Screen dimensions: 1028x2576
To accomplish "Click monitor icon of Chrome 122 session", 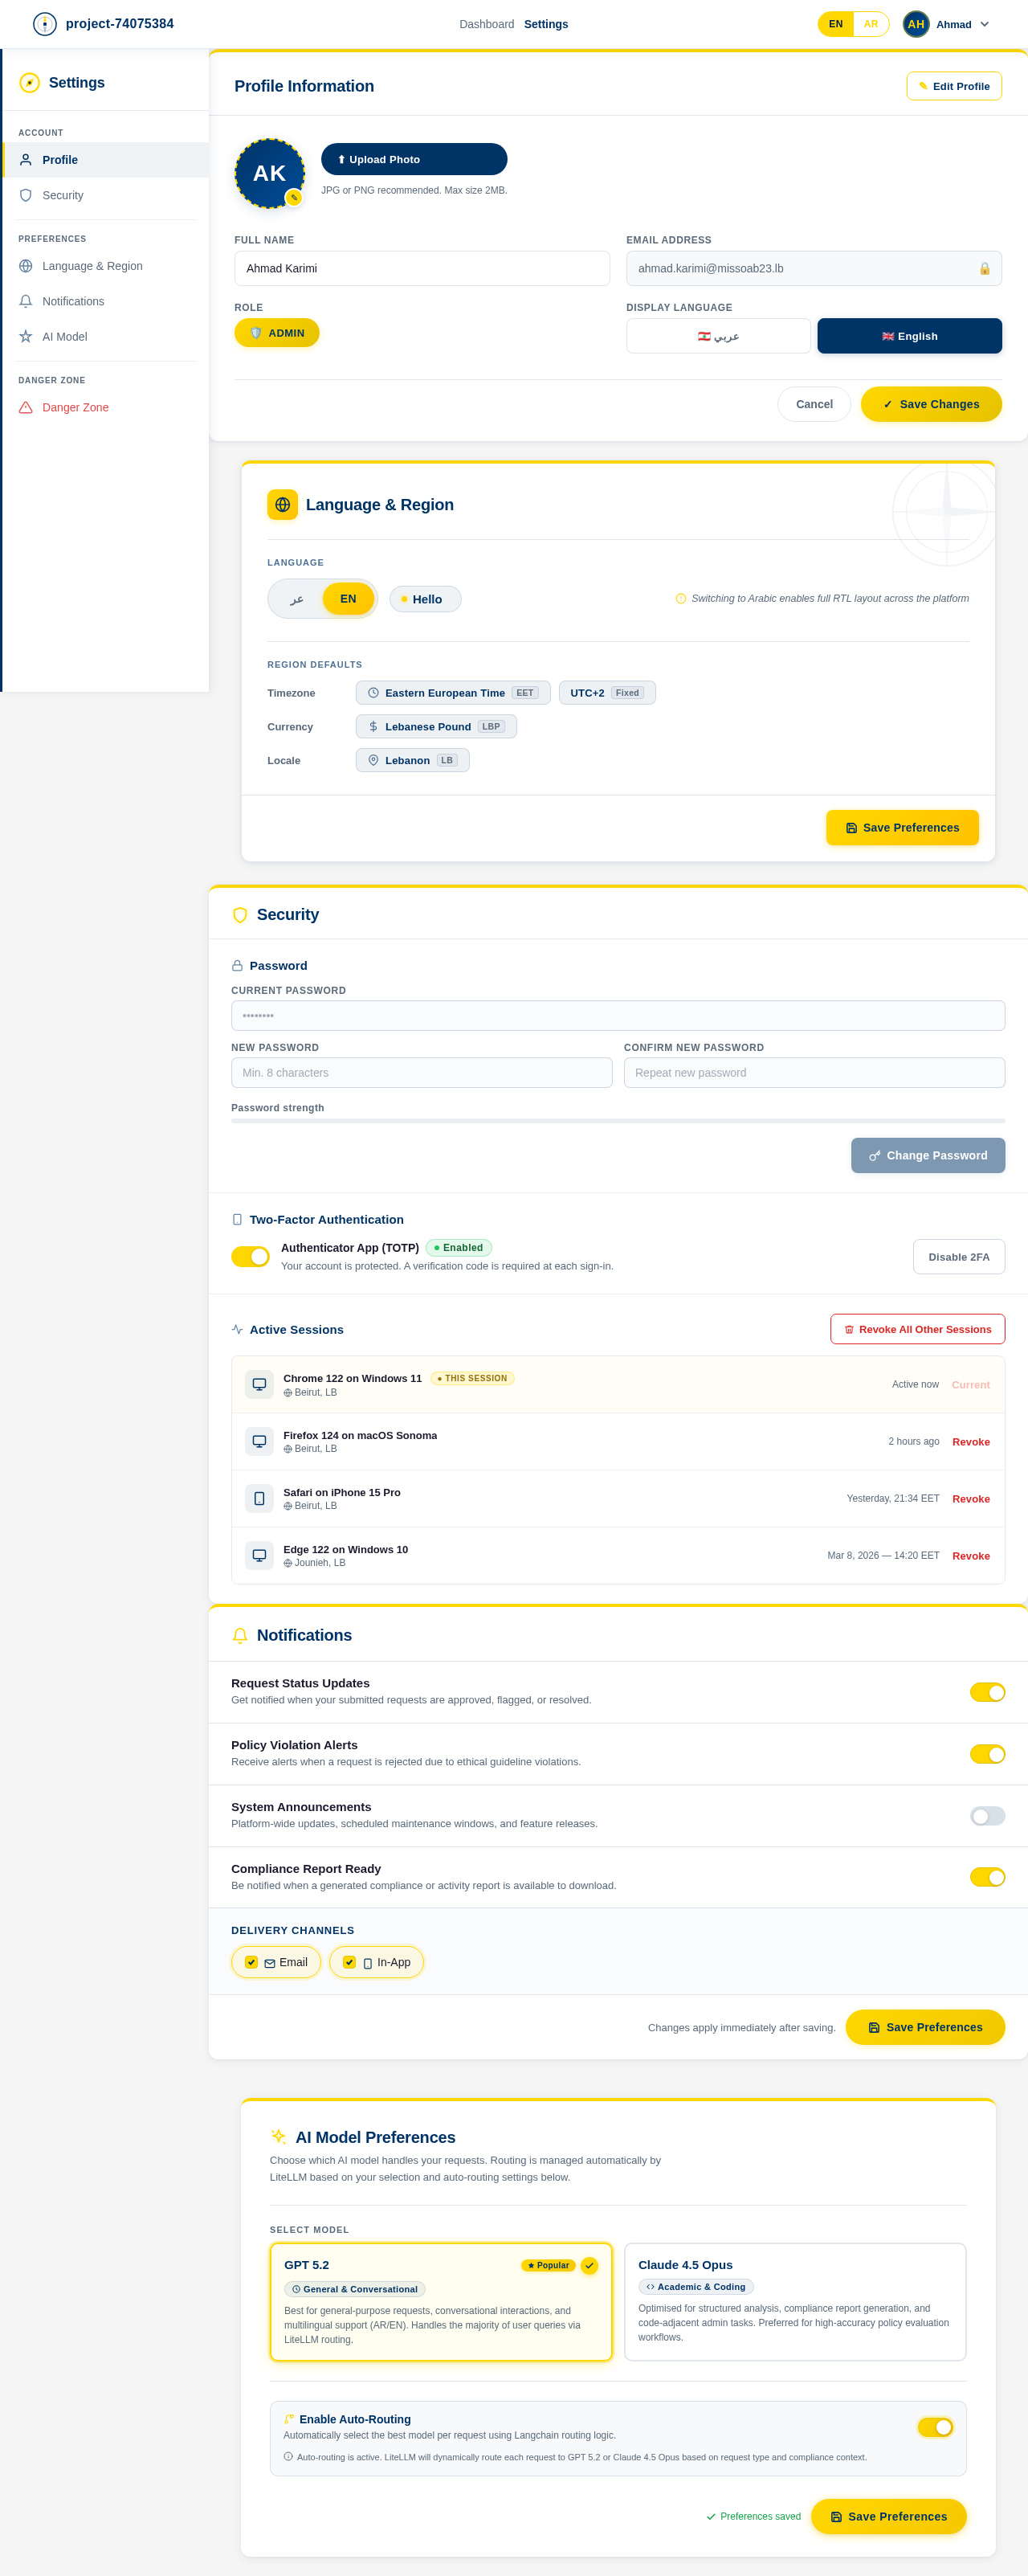I will (x=259, y=1384).
